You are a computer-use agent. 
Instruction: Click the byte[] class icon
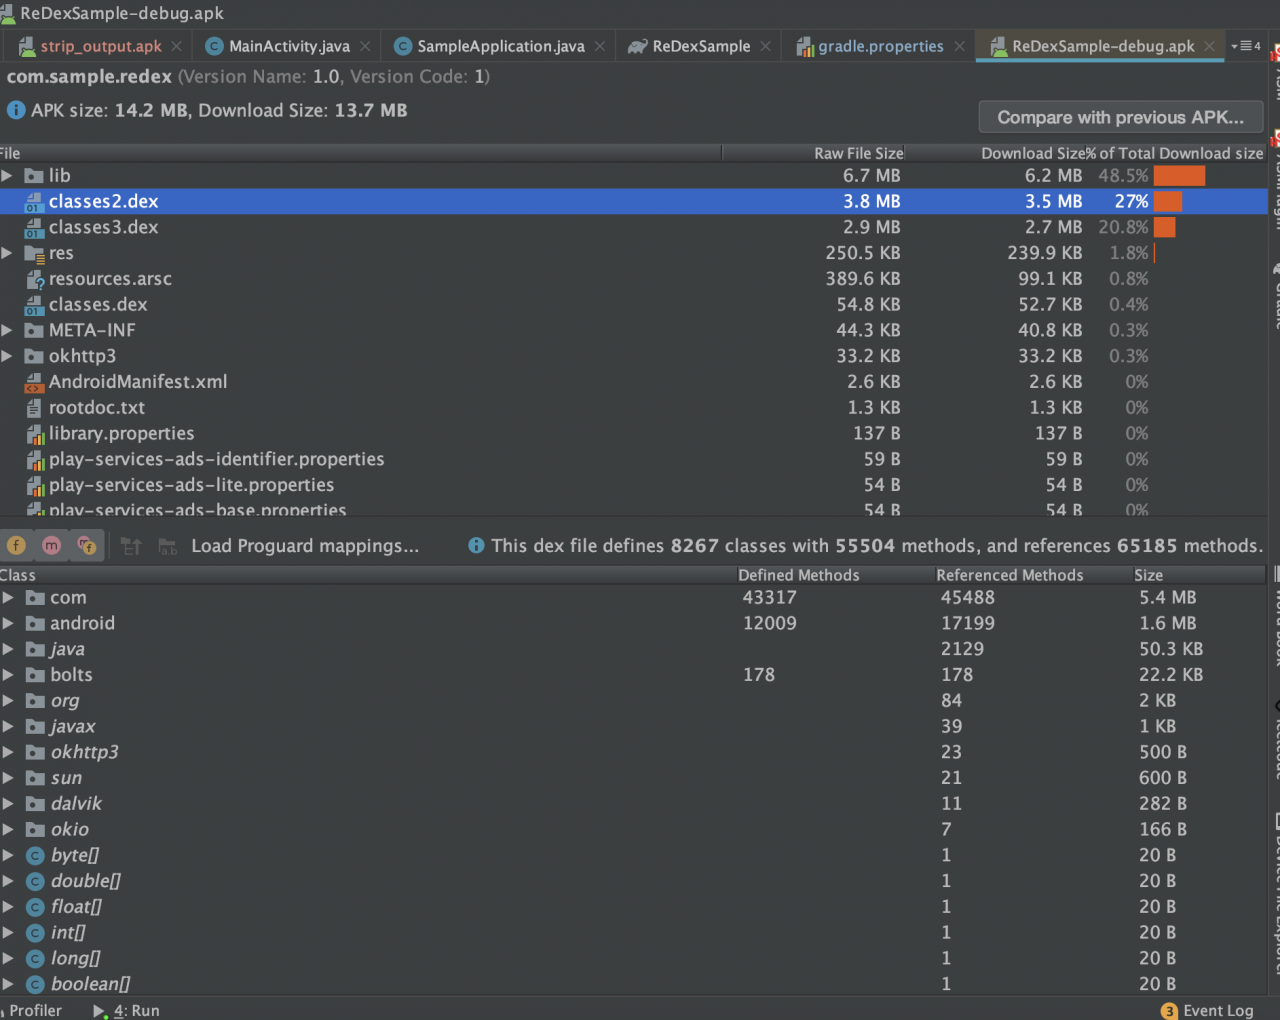click(35, 856)
